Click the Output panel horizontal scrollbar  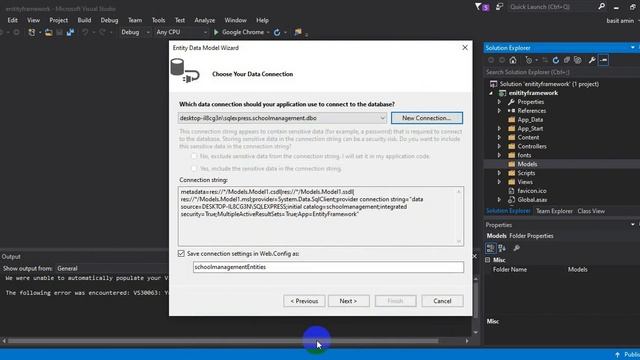coord(222,340)
